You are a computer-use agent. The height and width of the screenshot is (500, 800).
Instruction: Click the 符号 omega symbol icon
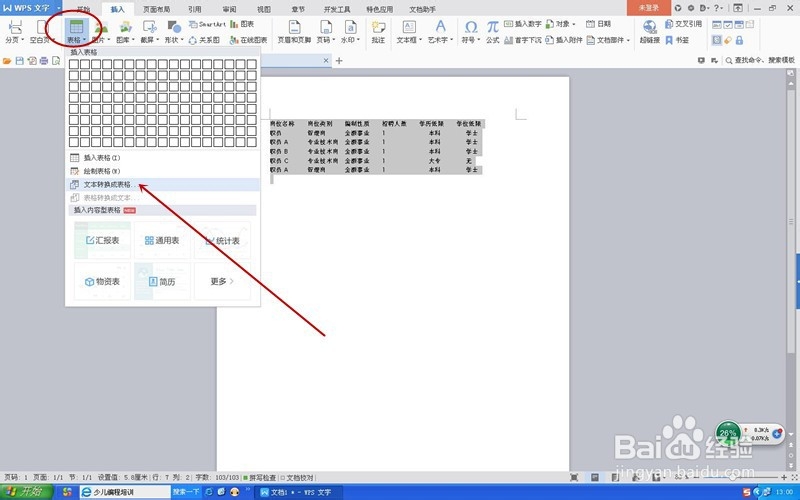[x=471, y=31]
